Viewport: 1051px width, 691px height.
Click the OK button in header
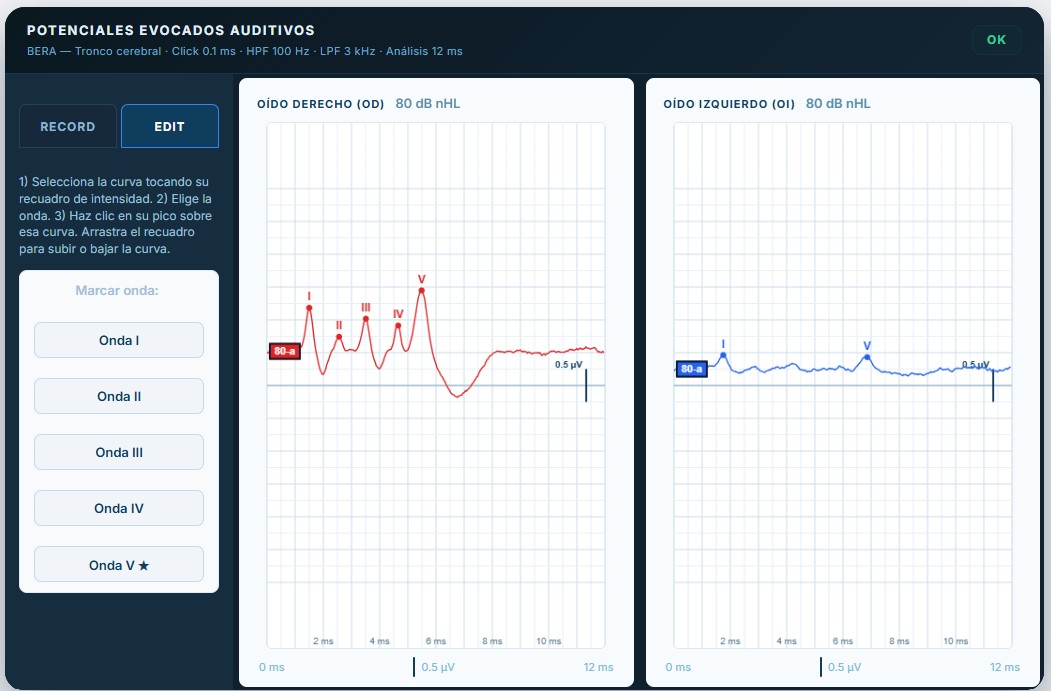pyautogui.click(x=996, y=40)
